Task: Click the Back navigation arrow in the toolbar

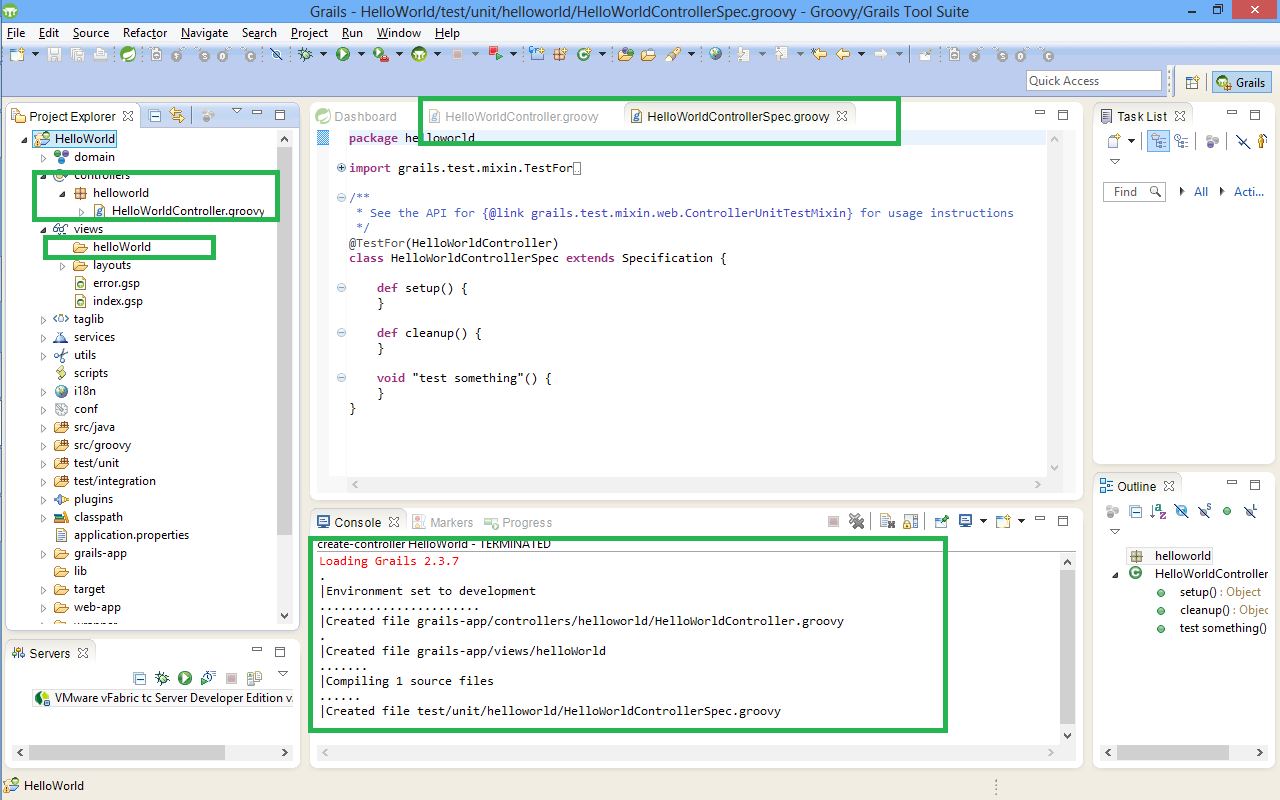Action: click(843, 54)
